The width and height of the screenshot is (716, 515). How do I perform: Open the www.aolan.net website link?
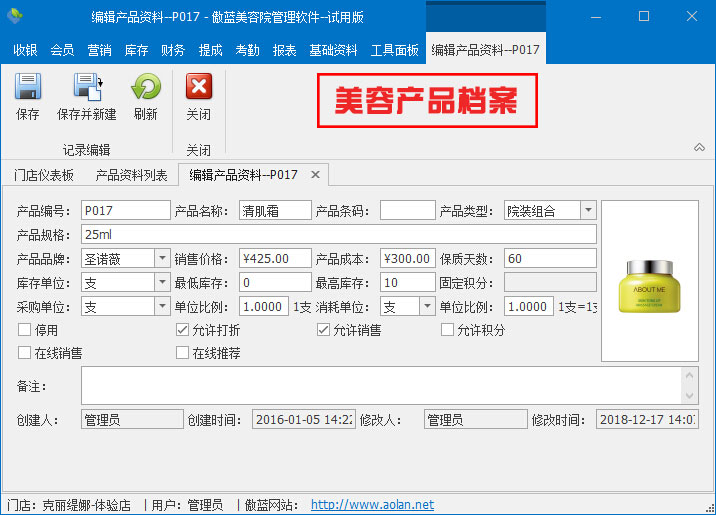[x=372, y=505]
